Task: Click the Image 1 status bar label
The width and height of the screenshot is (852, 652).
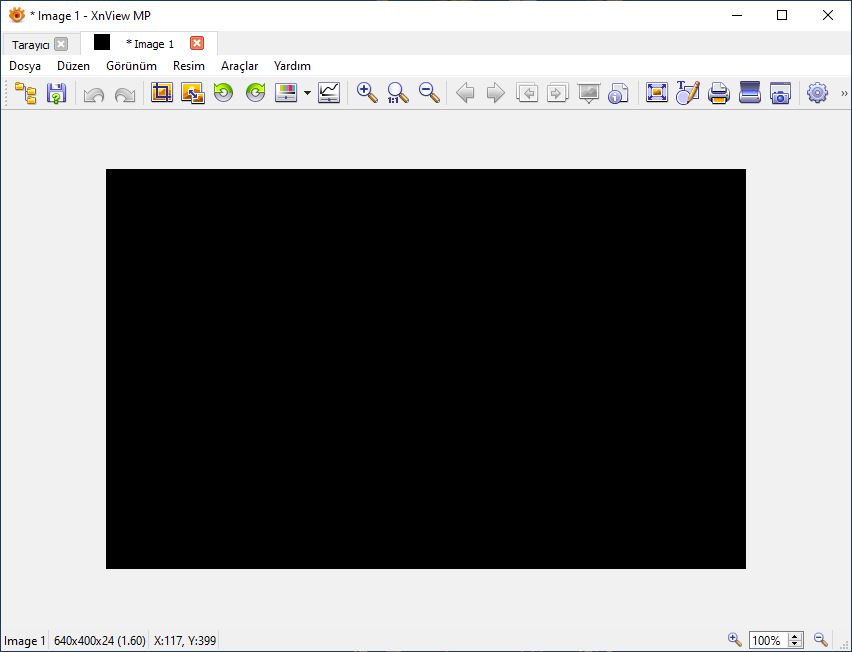Action: [x=25, y=641]
